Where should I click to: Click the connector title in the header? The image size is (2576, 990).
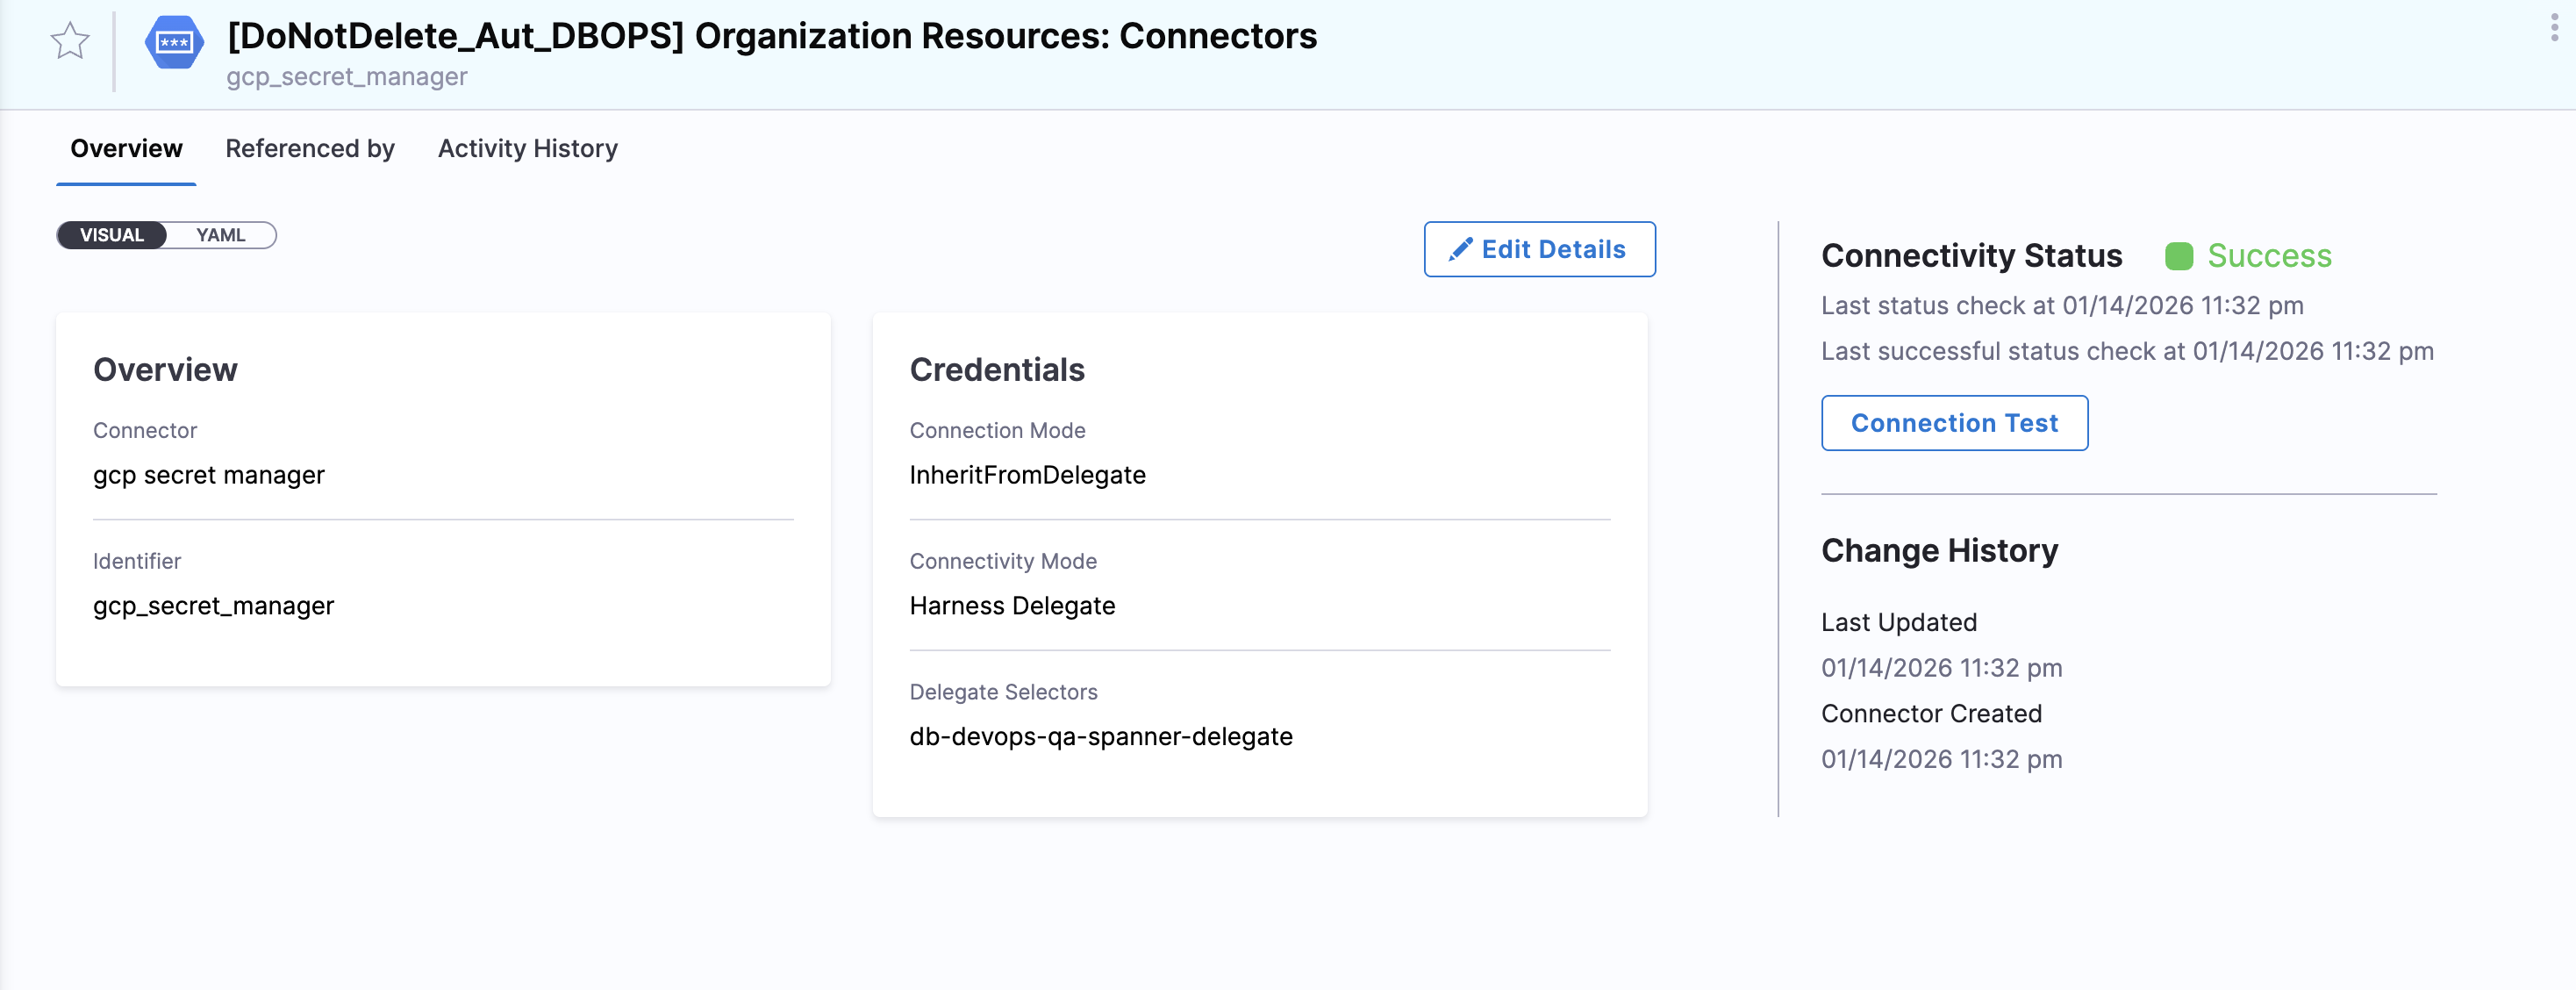click(771, 37)
